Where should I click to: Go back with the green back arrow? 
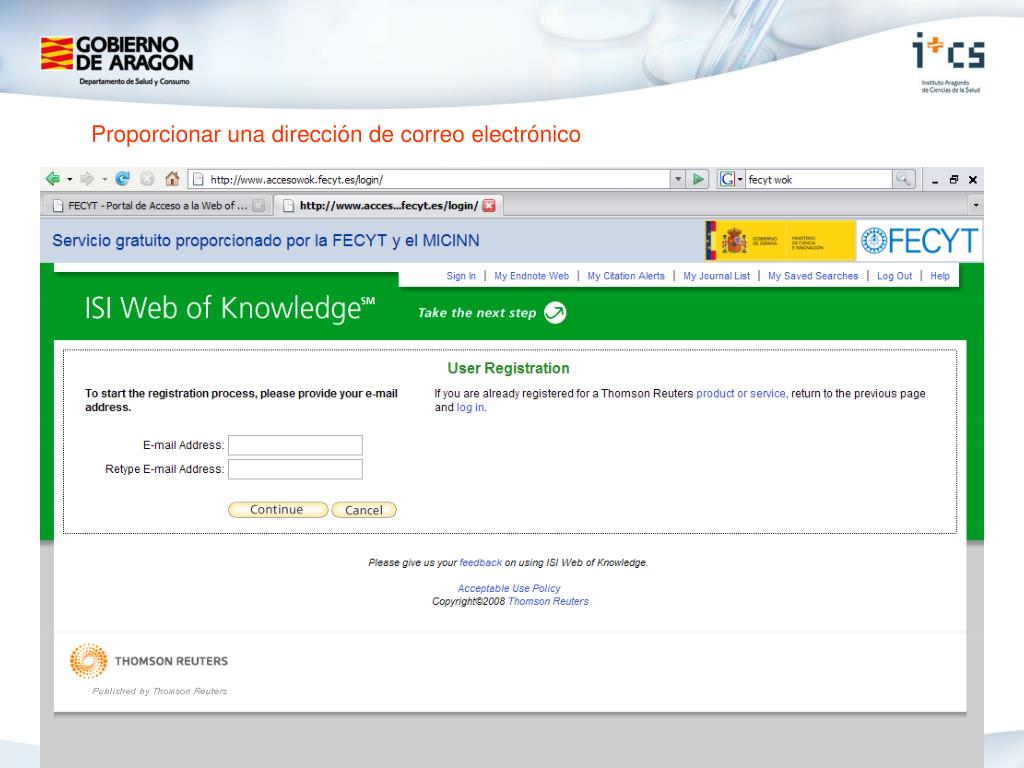coord(53,178)
